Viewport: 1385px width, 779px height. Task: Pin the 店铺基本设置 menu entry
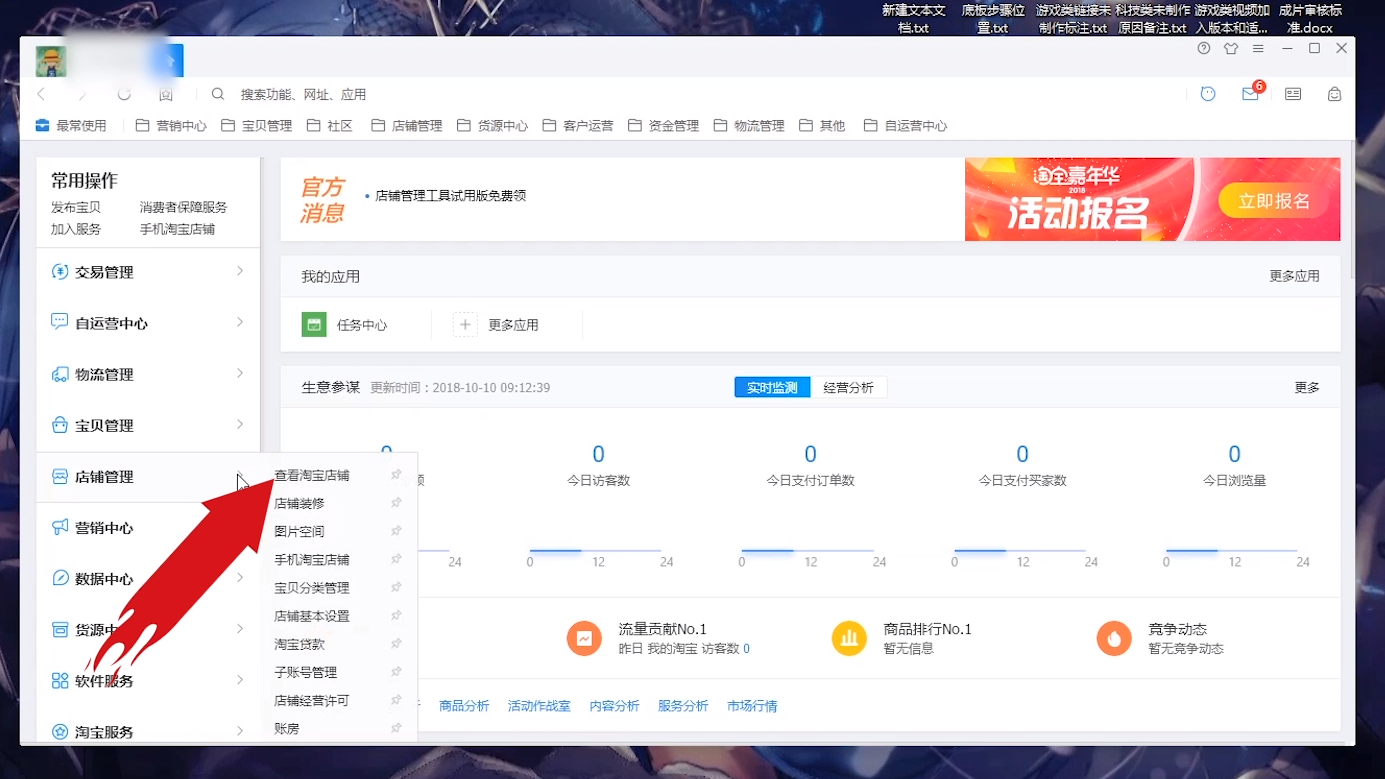pyautogui.click(x=396, y=615)
